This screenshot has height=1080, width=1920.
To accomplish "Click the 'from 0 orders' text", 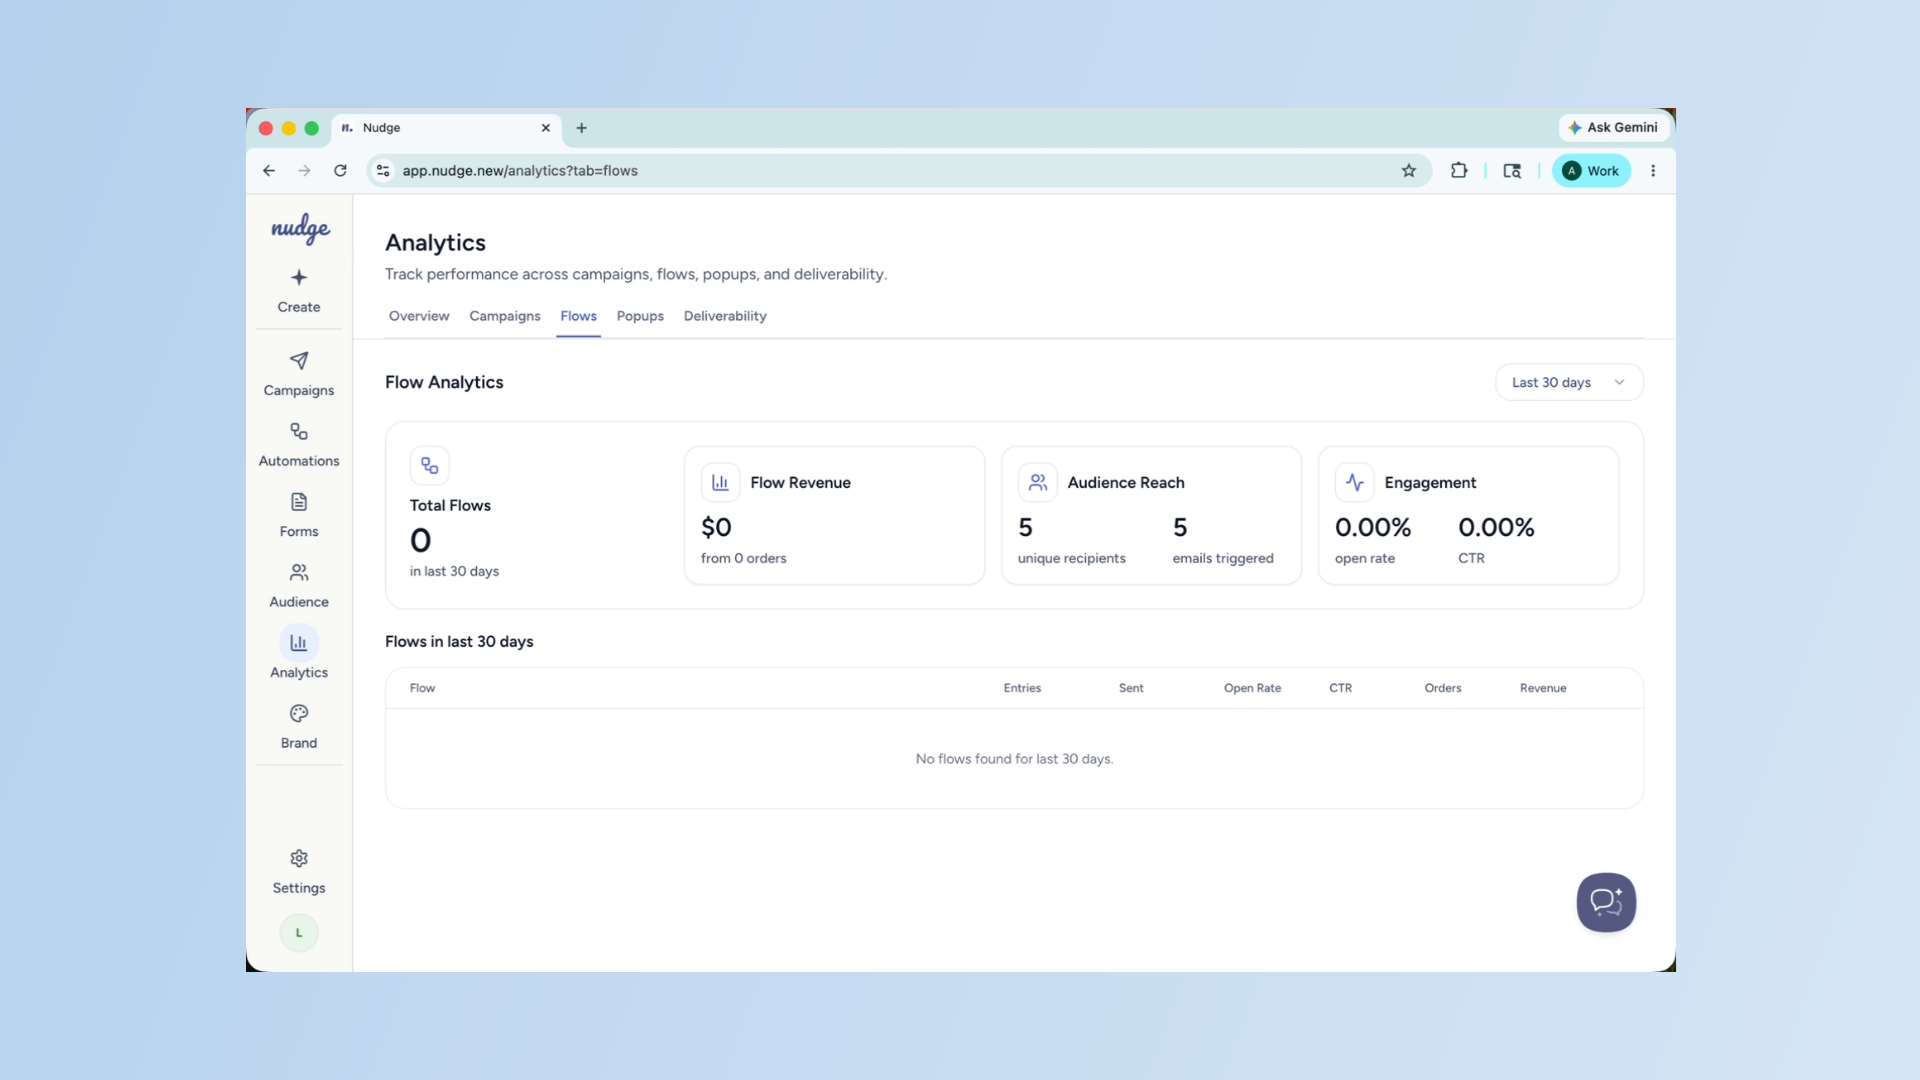I will tap(743, 558).
